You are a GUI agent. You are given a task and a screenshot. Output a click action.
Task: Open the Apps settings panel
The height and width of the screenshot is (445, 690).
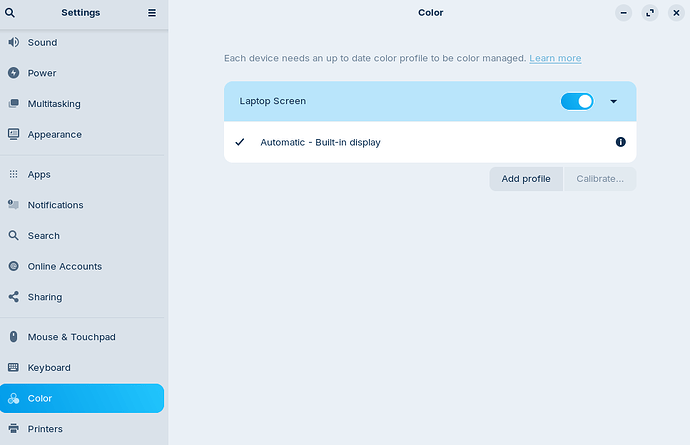point(40,174)
